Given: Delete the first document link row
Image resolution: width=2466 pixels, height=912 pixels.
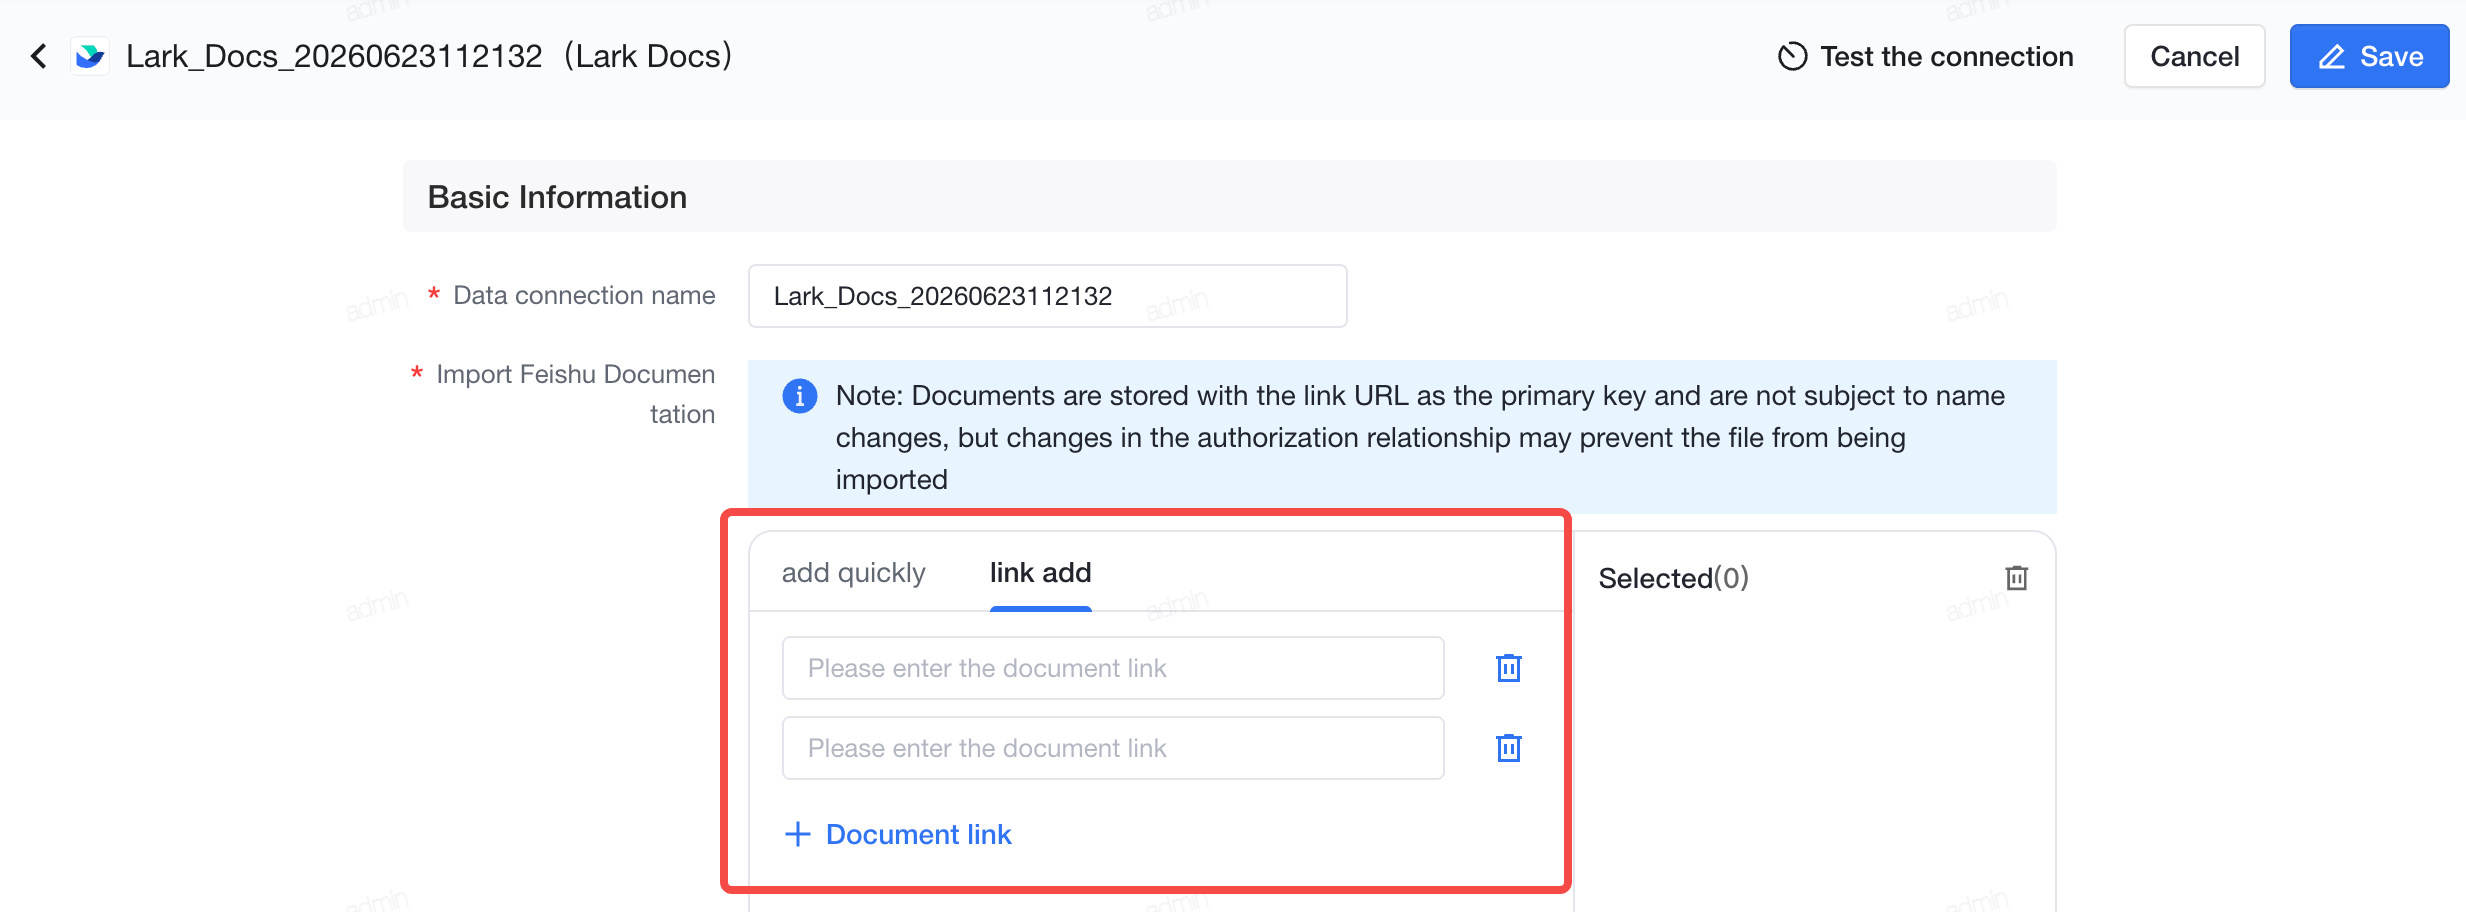Looking at the screenshot, I should (x=1508, y=668).
